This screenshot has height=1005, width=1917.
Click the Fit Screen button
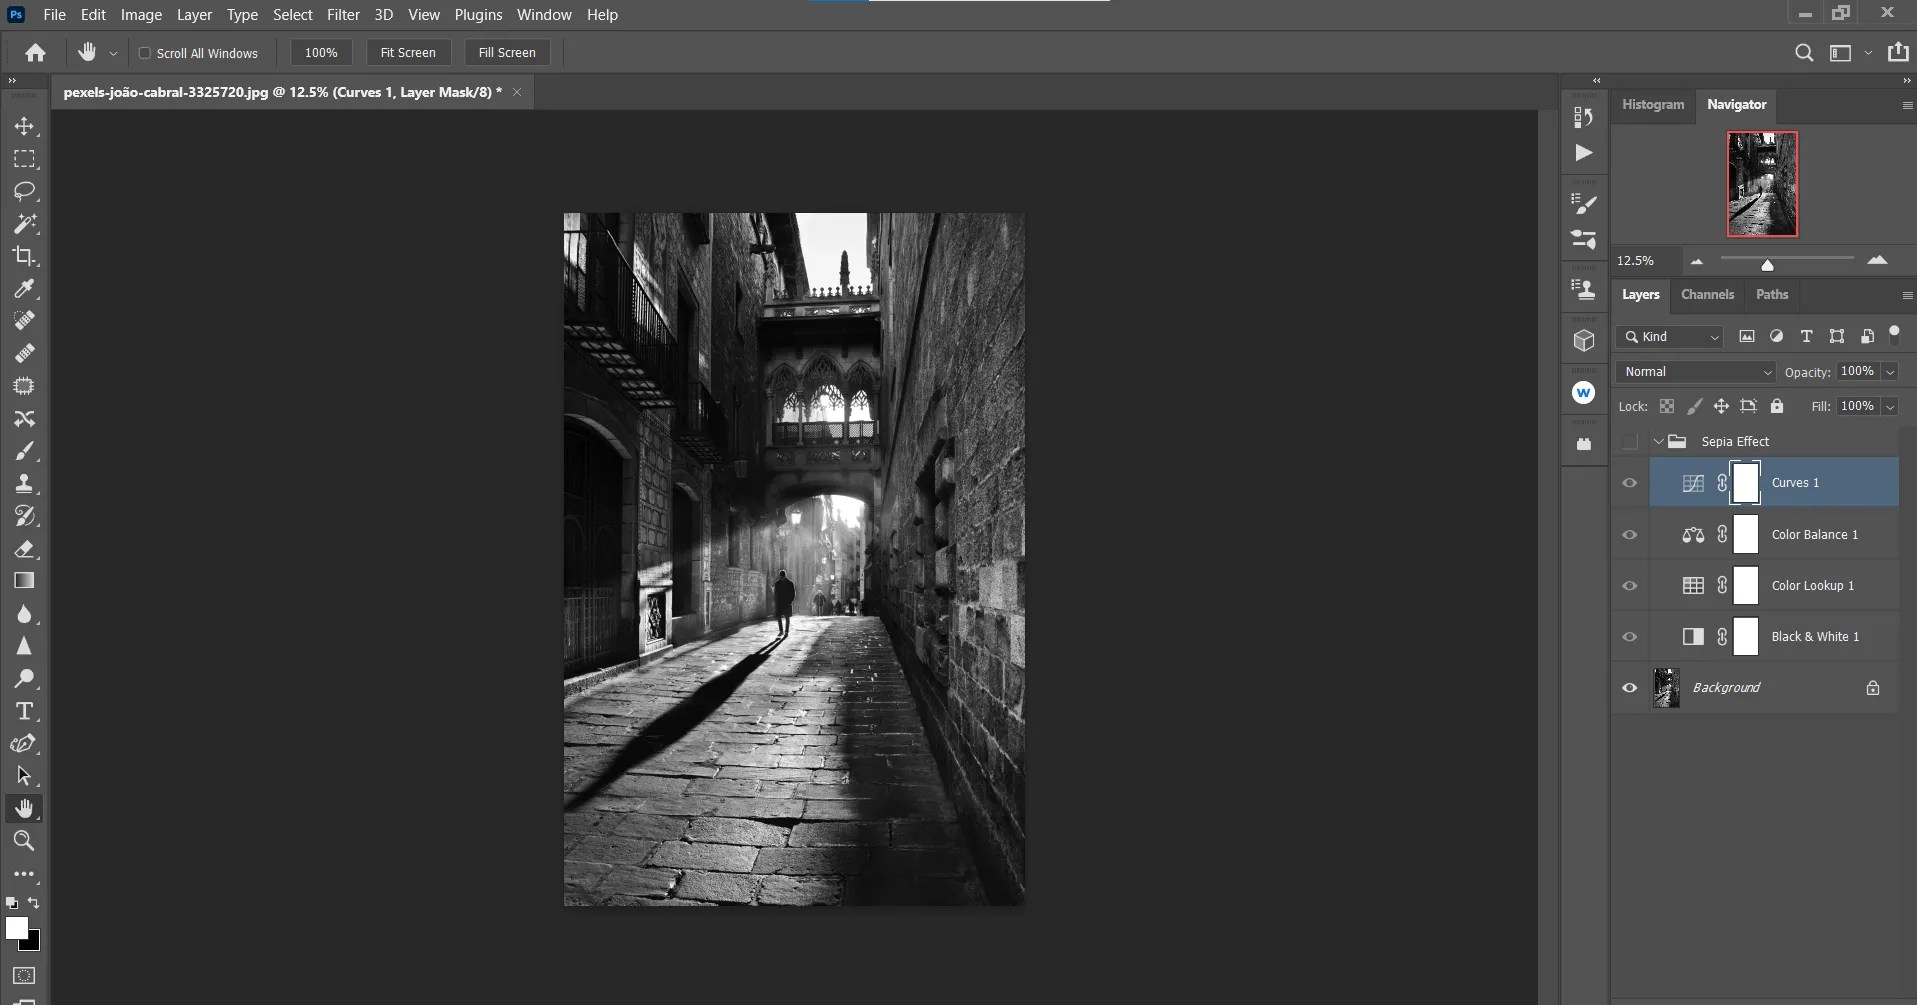408,52
